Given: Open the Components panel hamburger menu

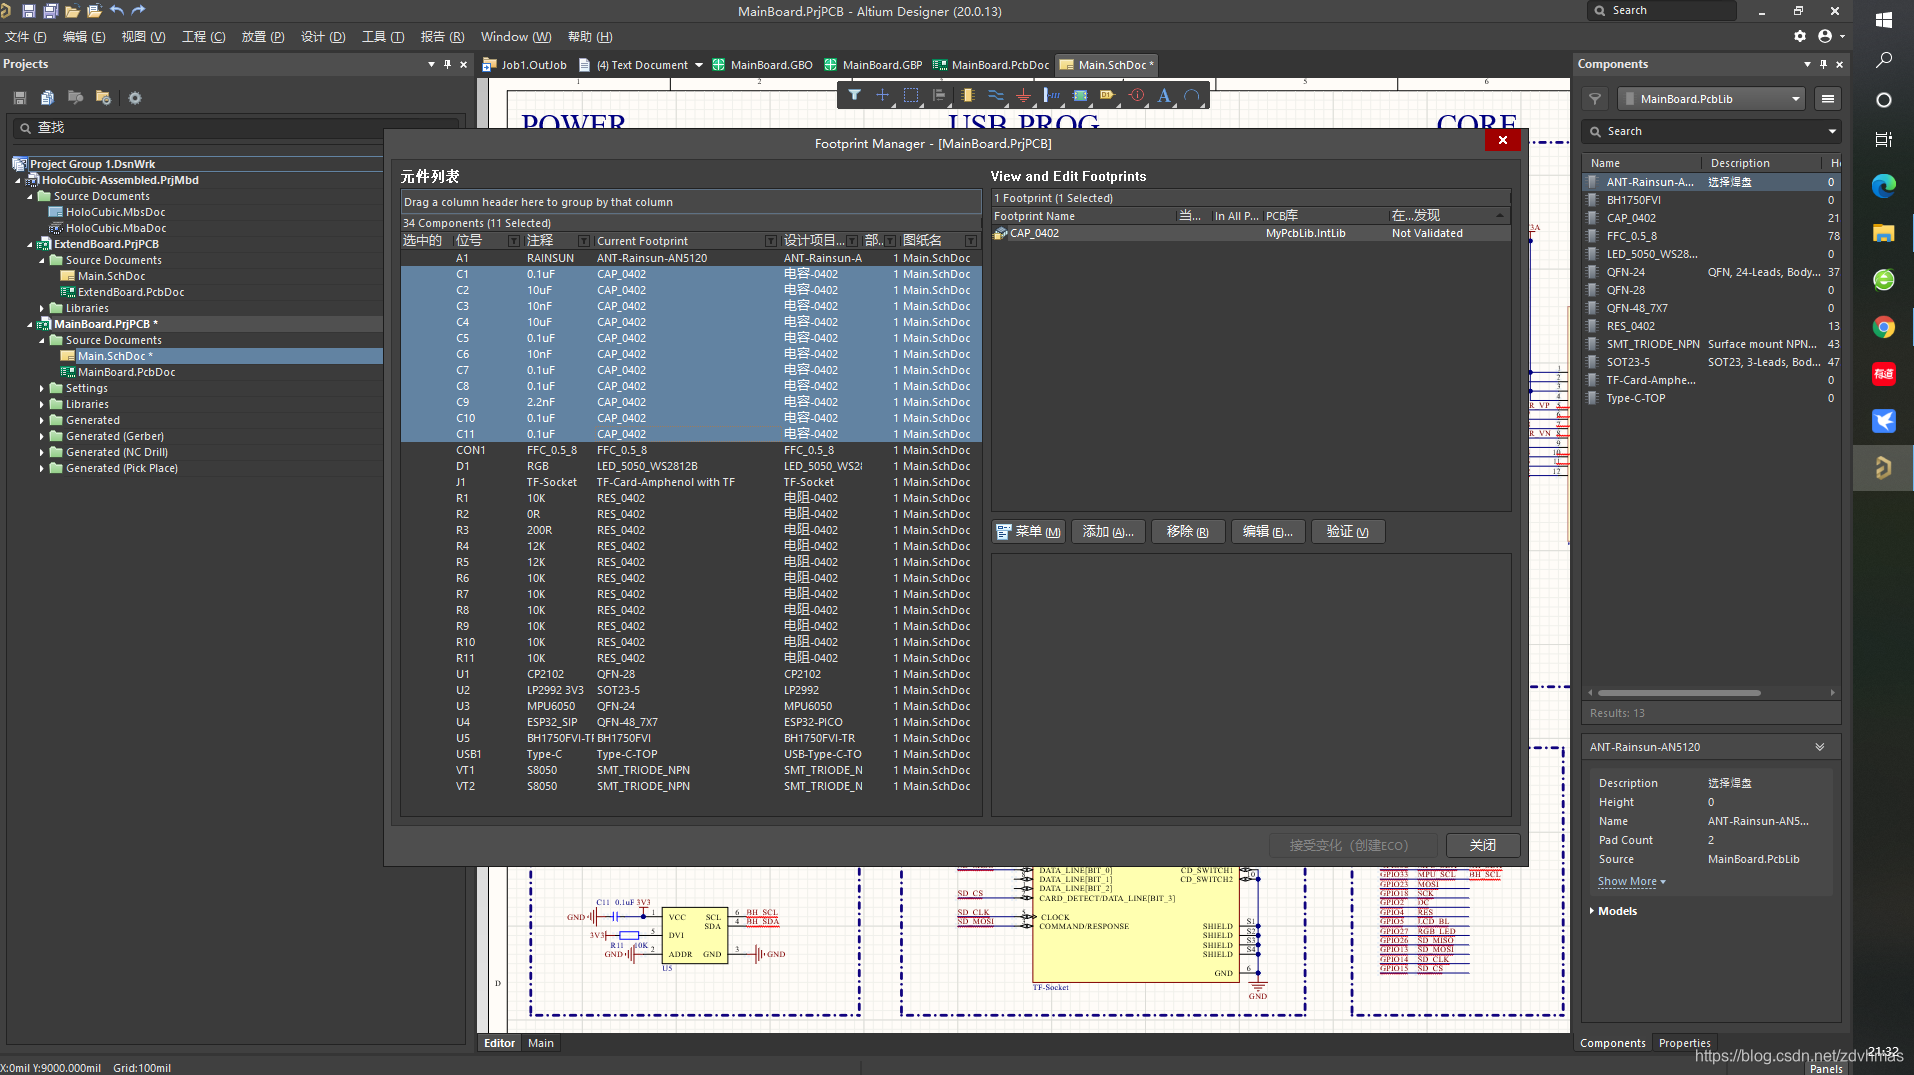Looking at the screenshot, I should [x=1828, y=99].
